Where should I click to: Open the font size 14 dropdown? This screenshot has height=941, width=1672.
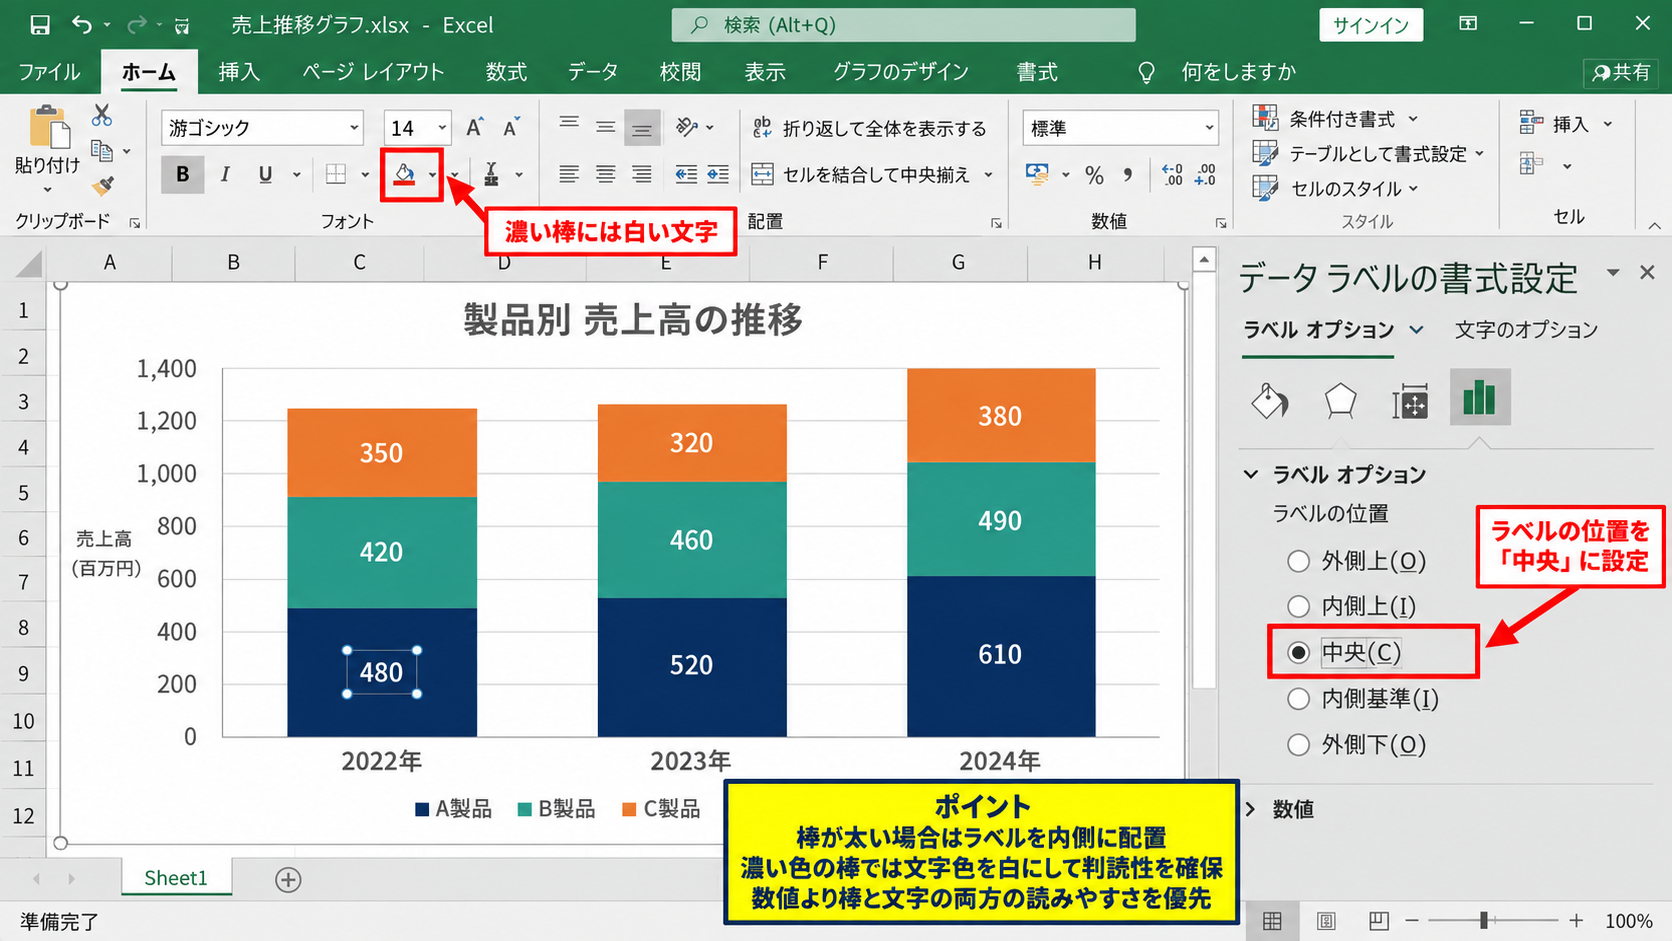click(442, 128)
